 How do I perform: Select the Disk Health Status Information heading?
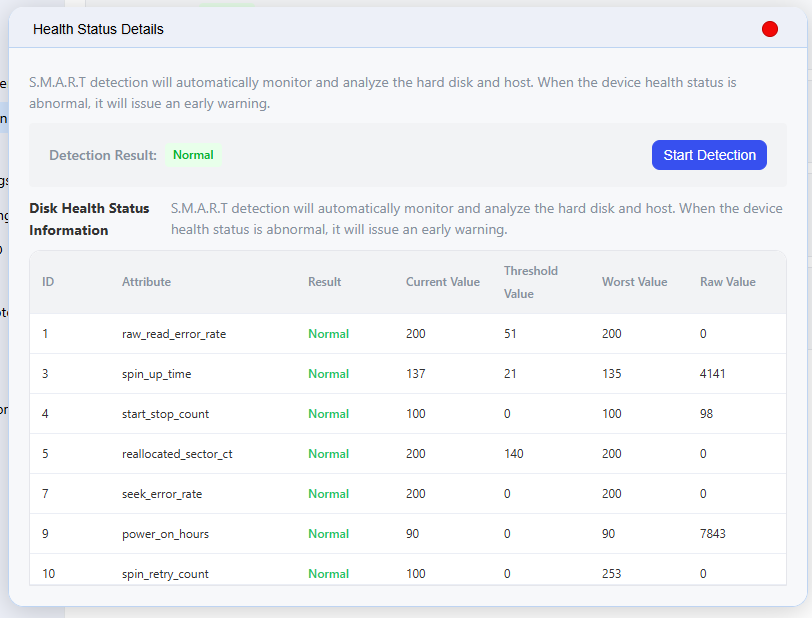click(x=89, y=219)
